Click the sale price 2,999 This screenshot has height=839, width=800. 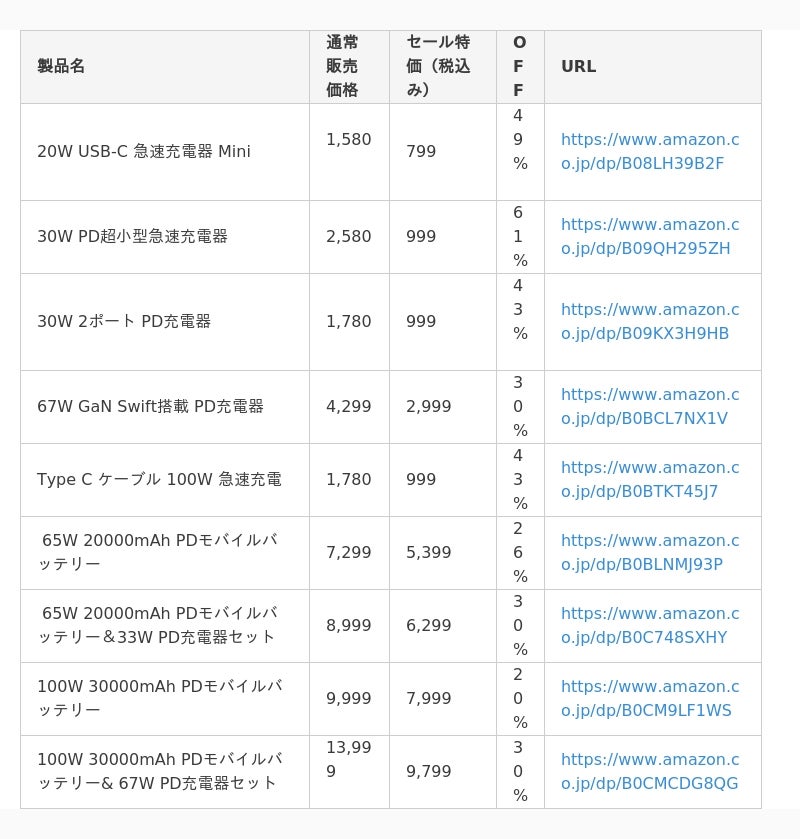(x=429, y=407)
